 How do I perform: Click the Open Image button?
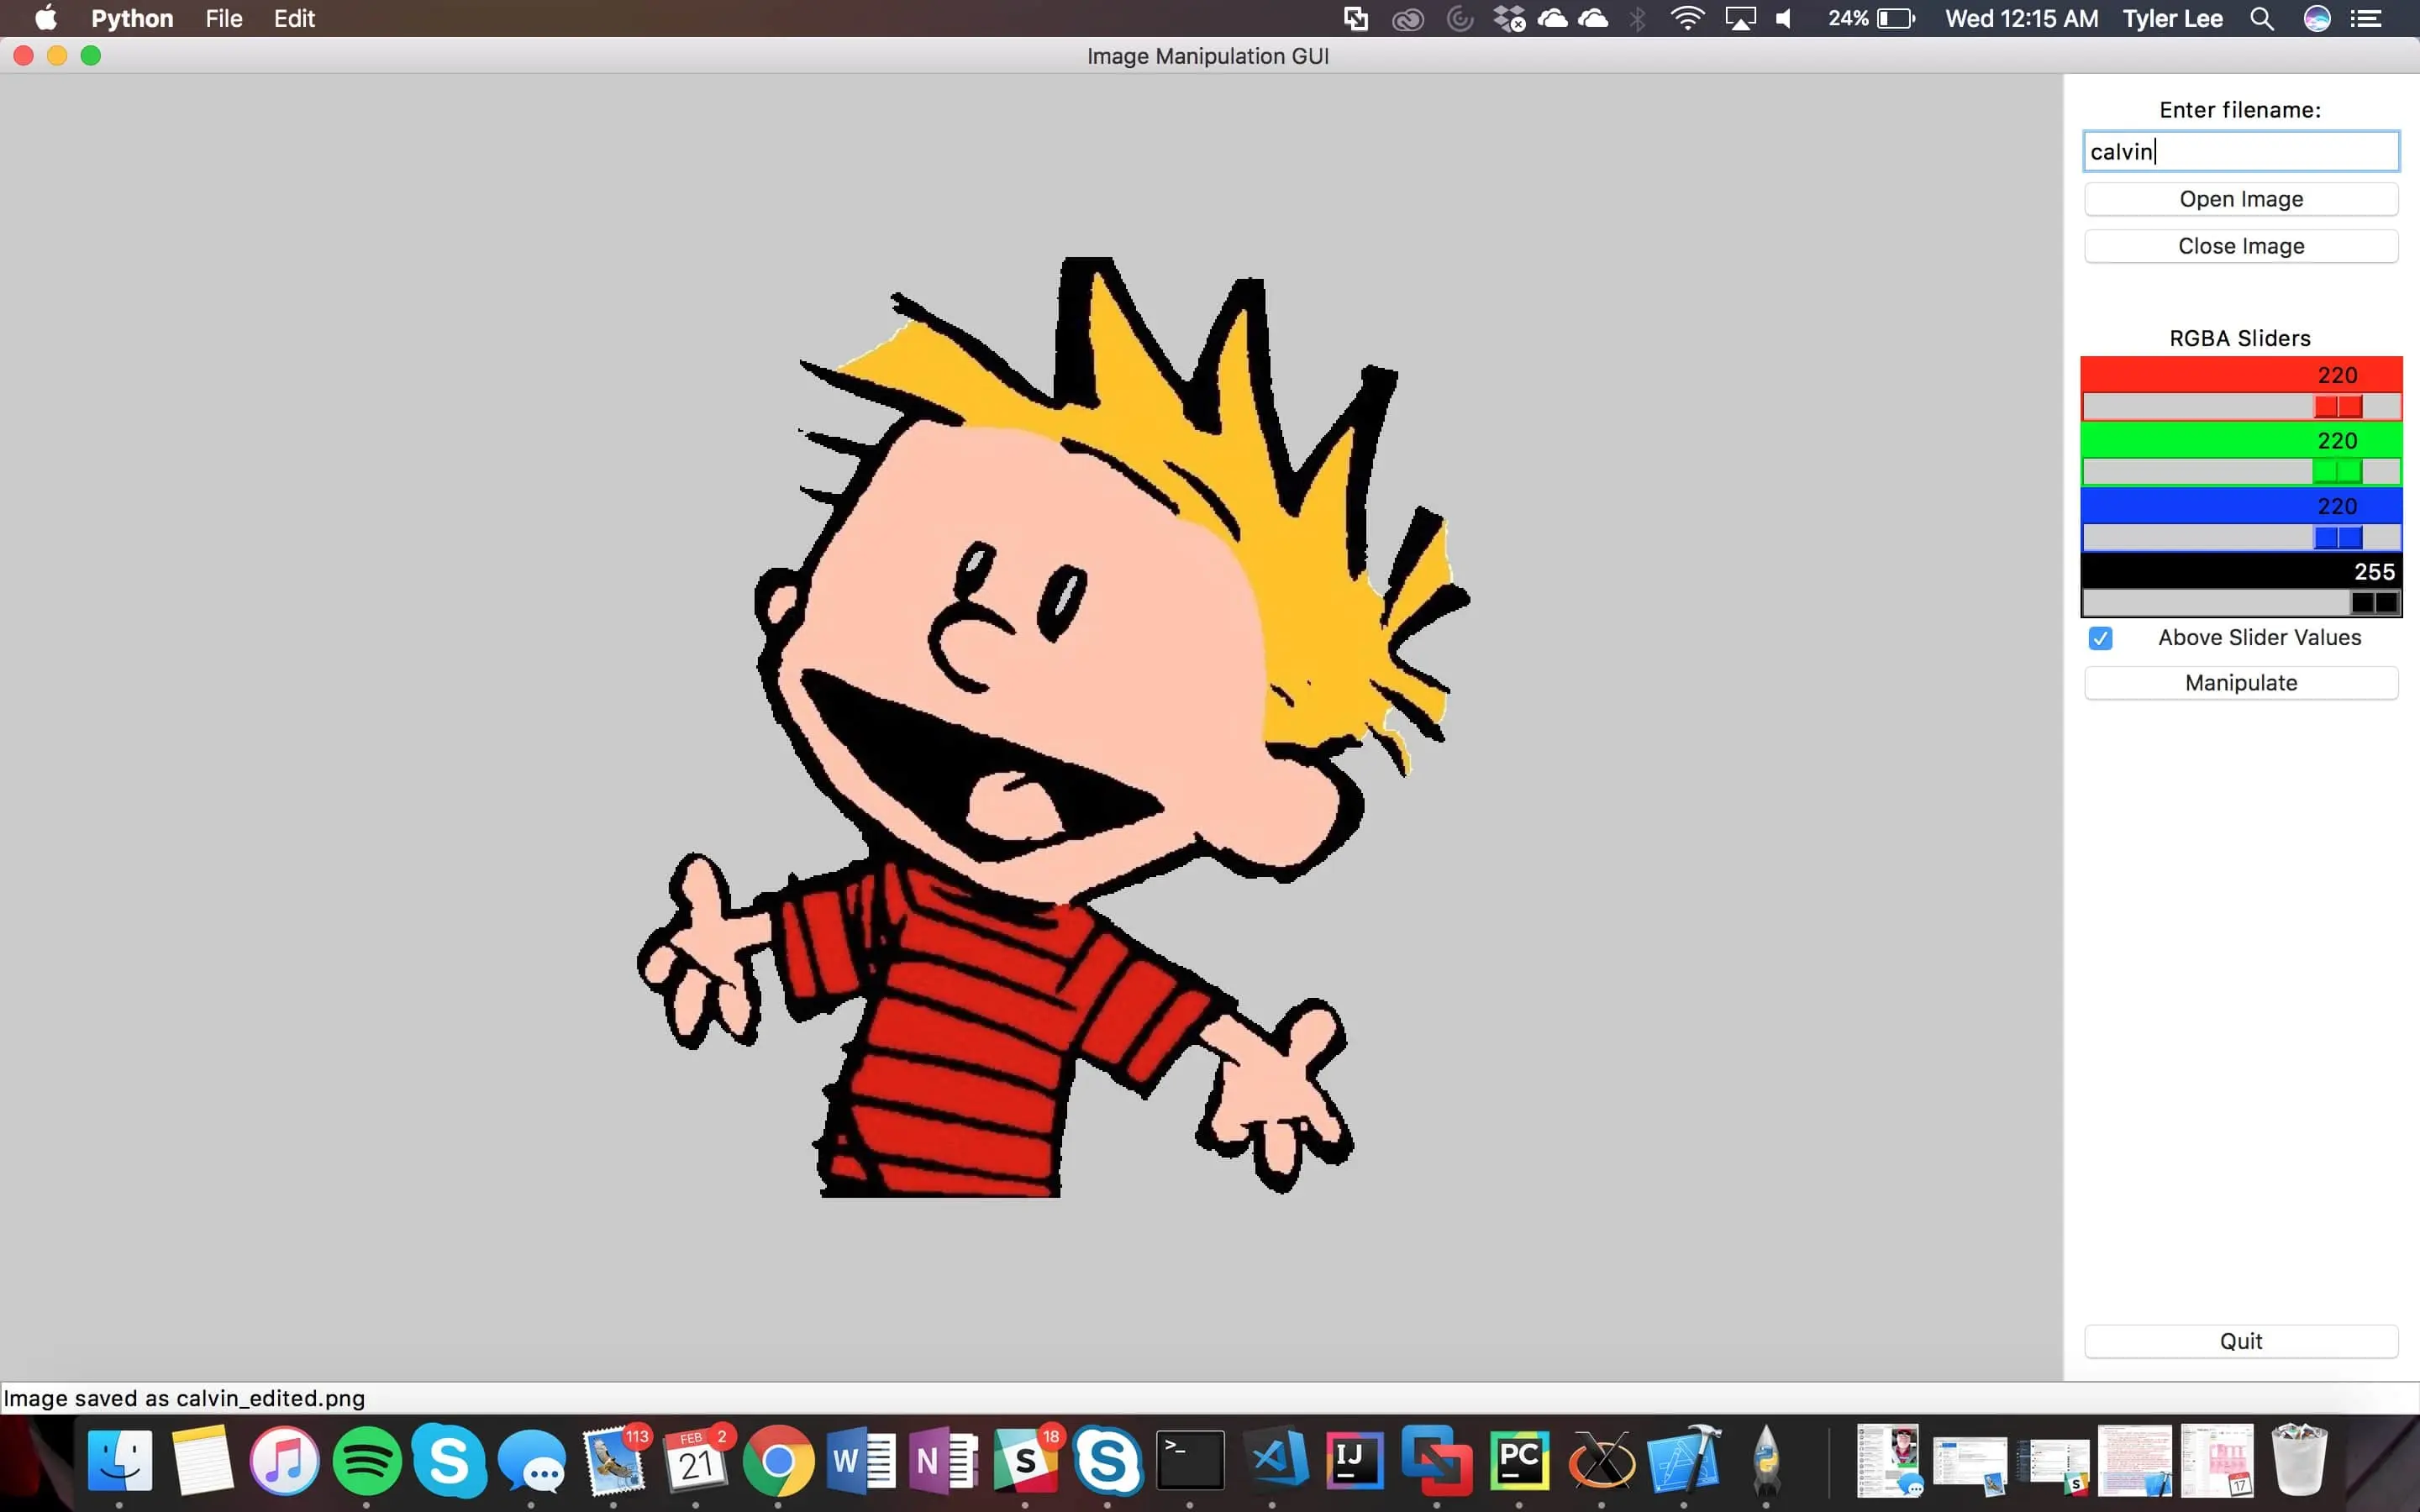(x=2240, y=198)
